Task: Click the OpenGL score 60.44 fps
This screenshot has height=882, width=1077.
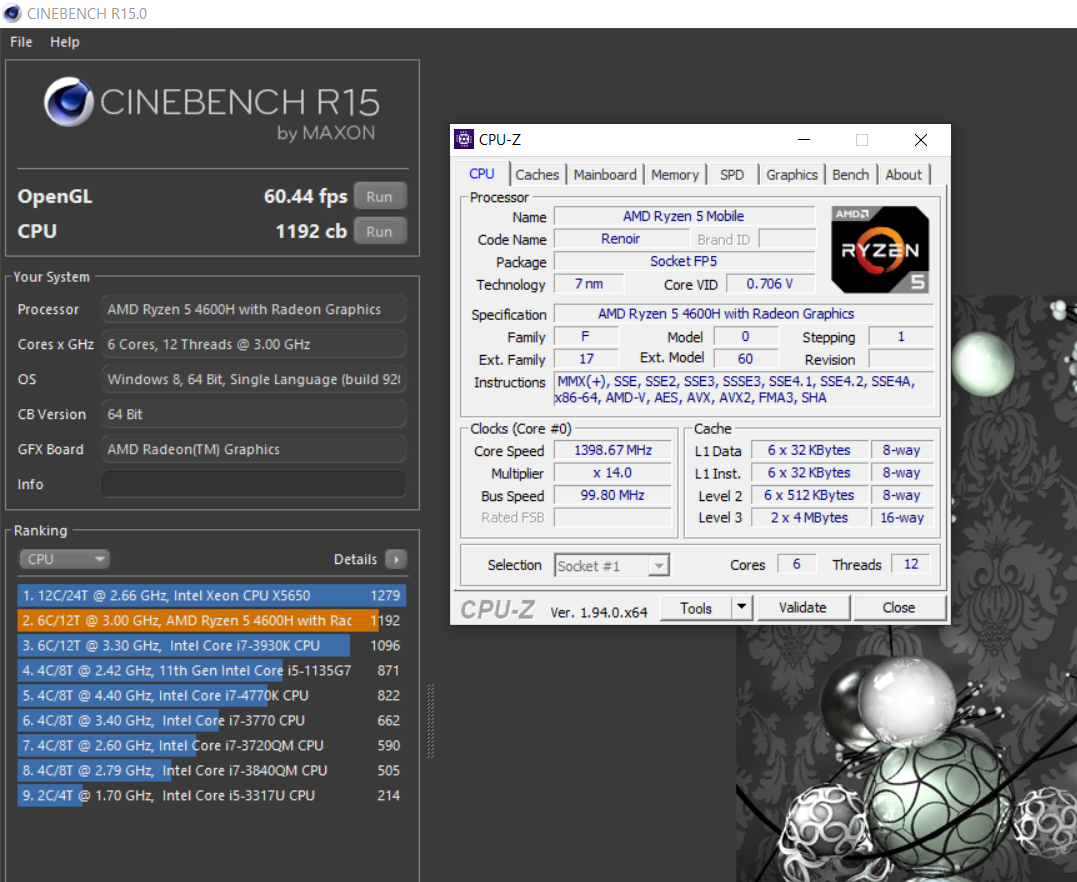Action: [306, 196]
